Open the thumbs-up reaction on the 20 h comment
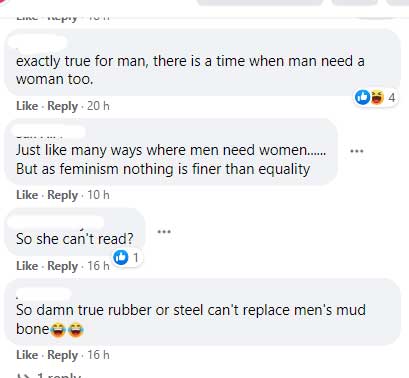 tap(362, 97)
